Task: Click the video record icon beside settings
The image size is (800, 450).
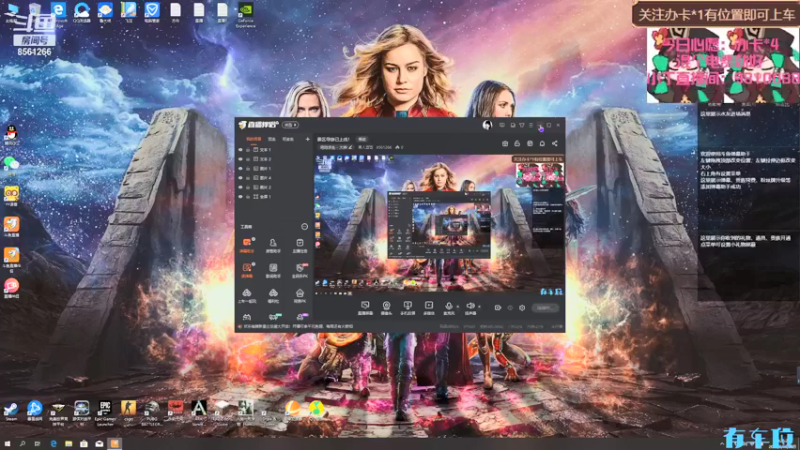Action: click(x=497, y=308)
